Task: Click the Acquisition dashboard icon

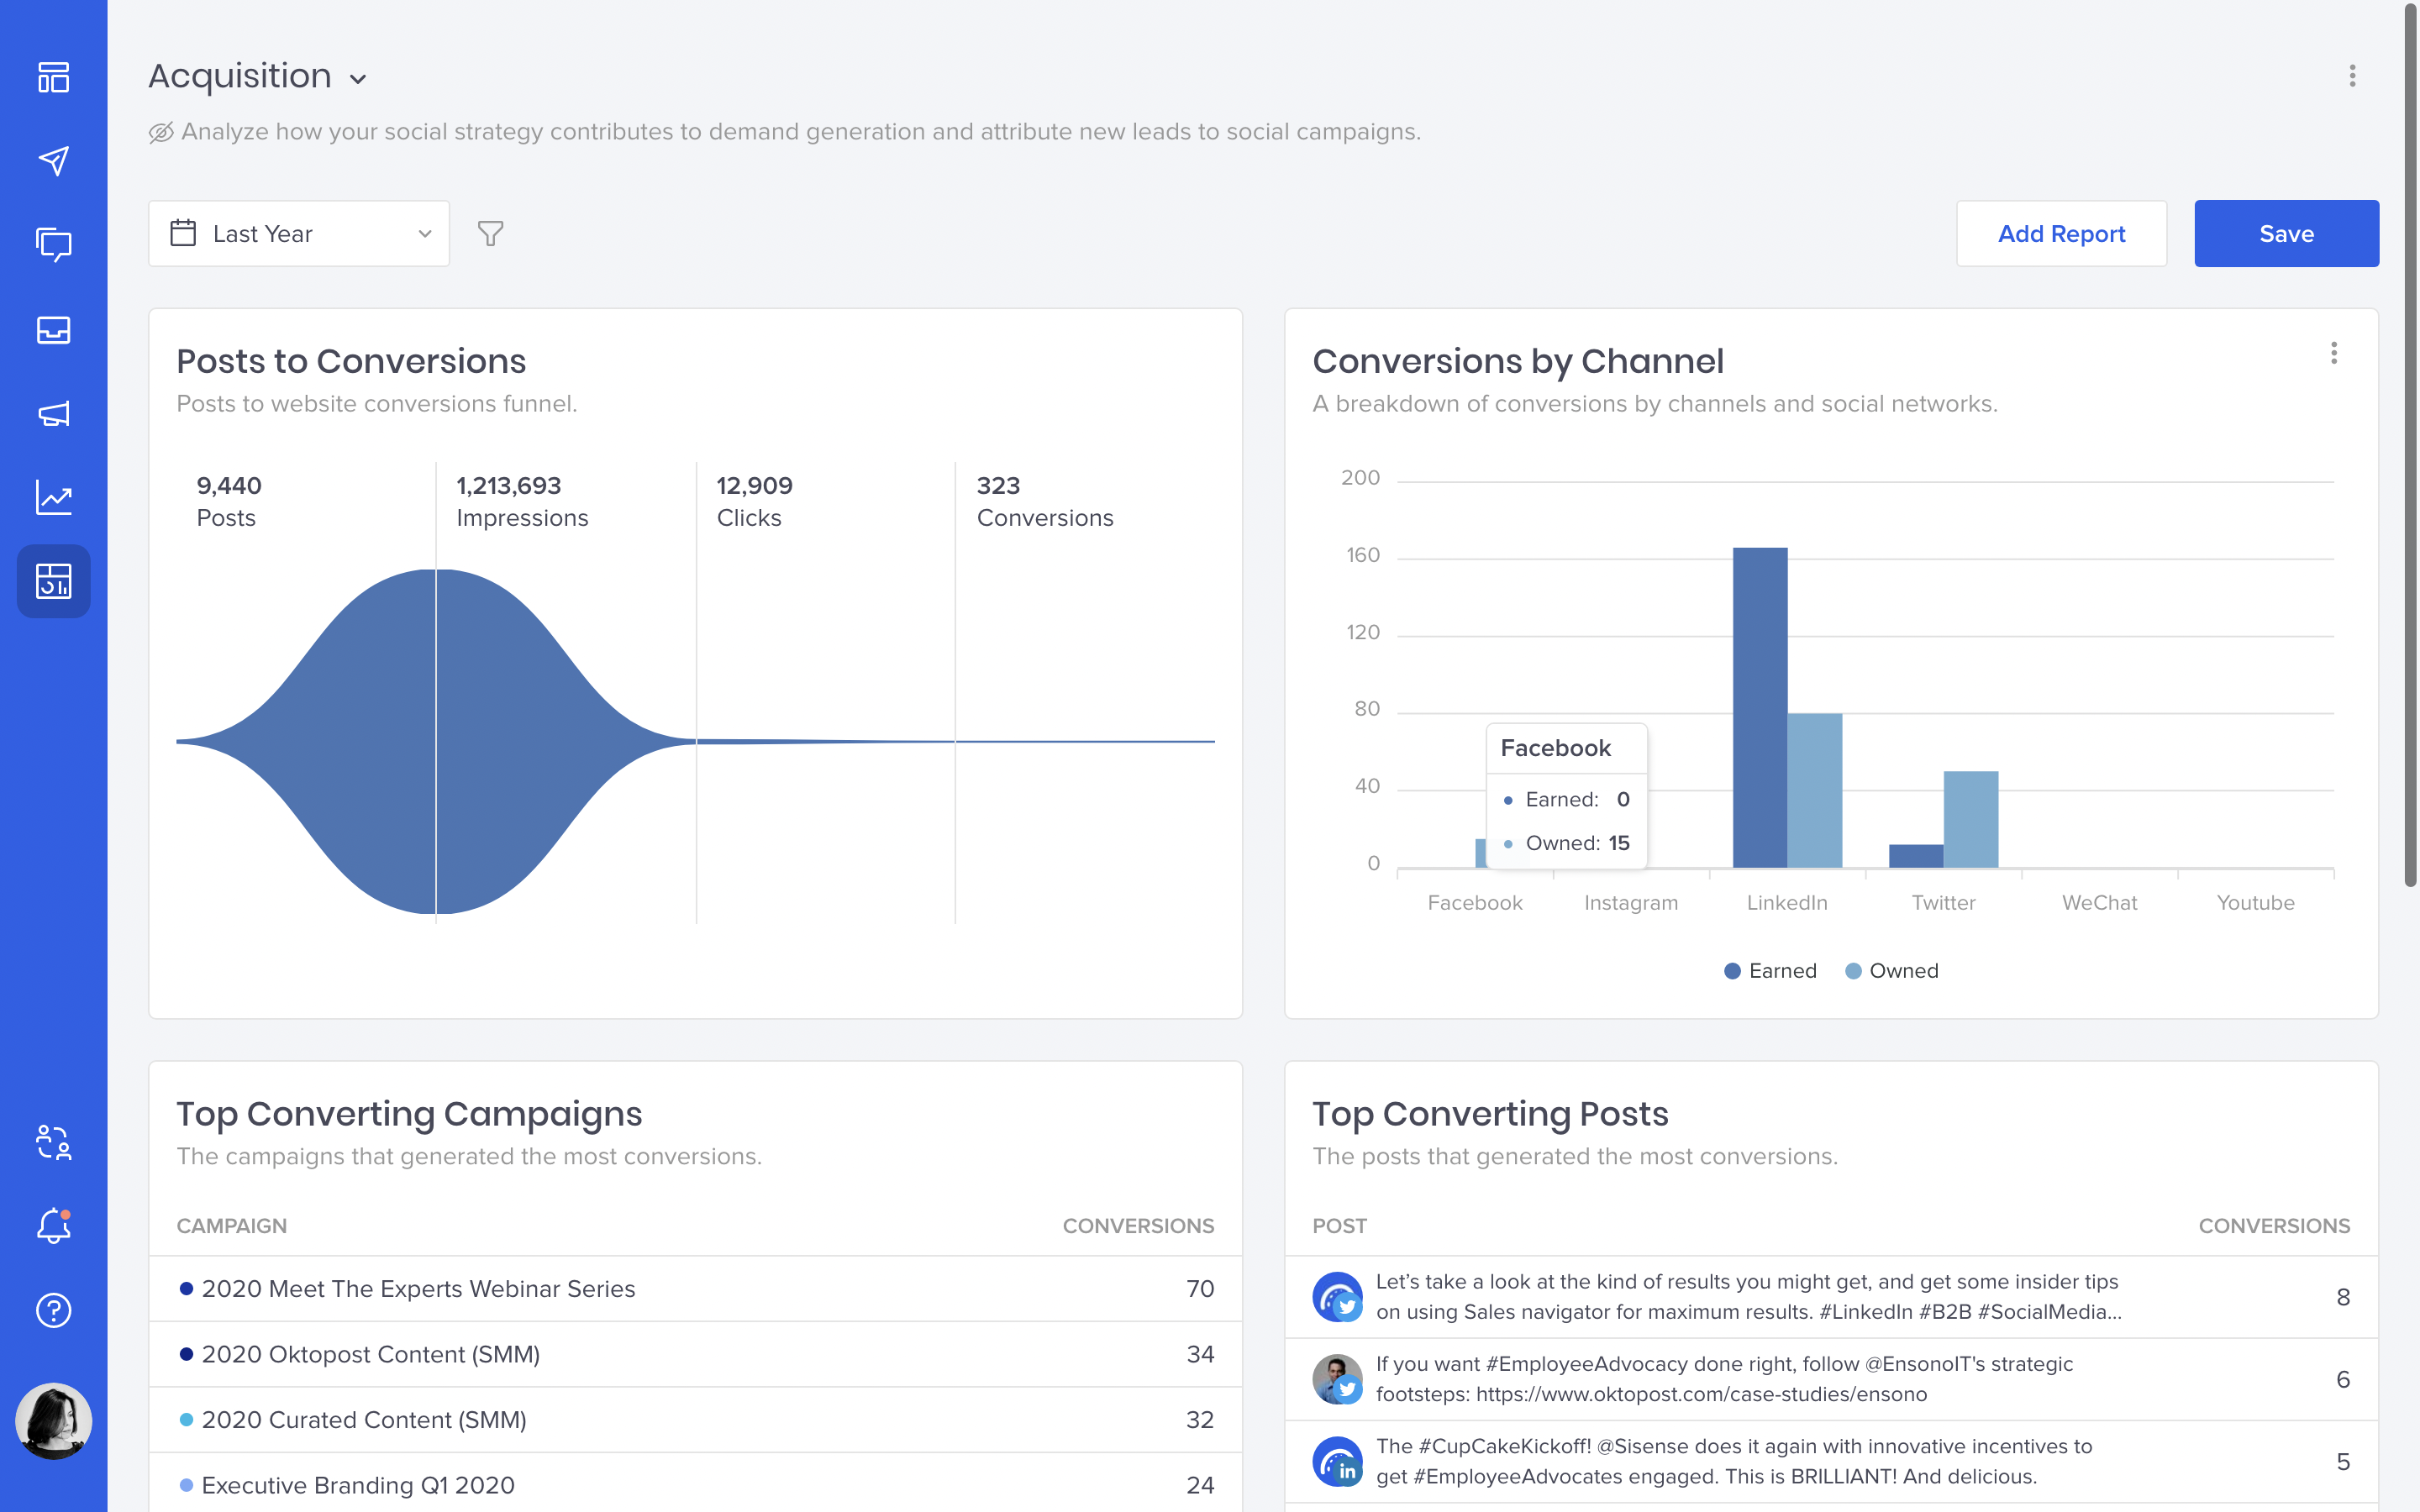Action: click(x=54, y=580)
